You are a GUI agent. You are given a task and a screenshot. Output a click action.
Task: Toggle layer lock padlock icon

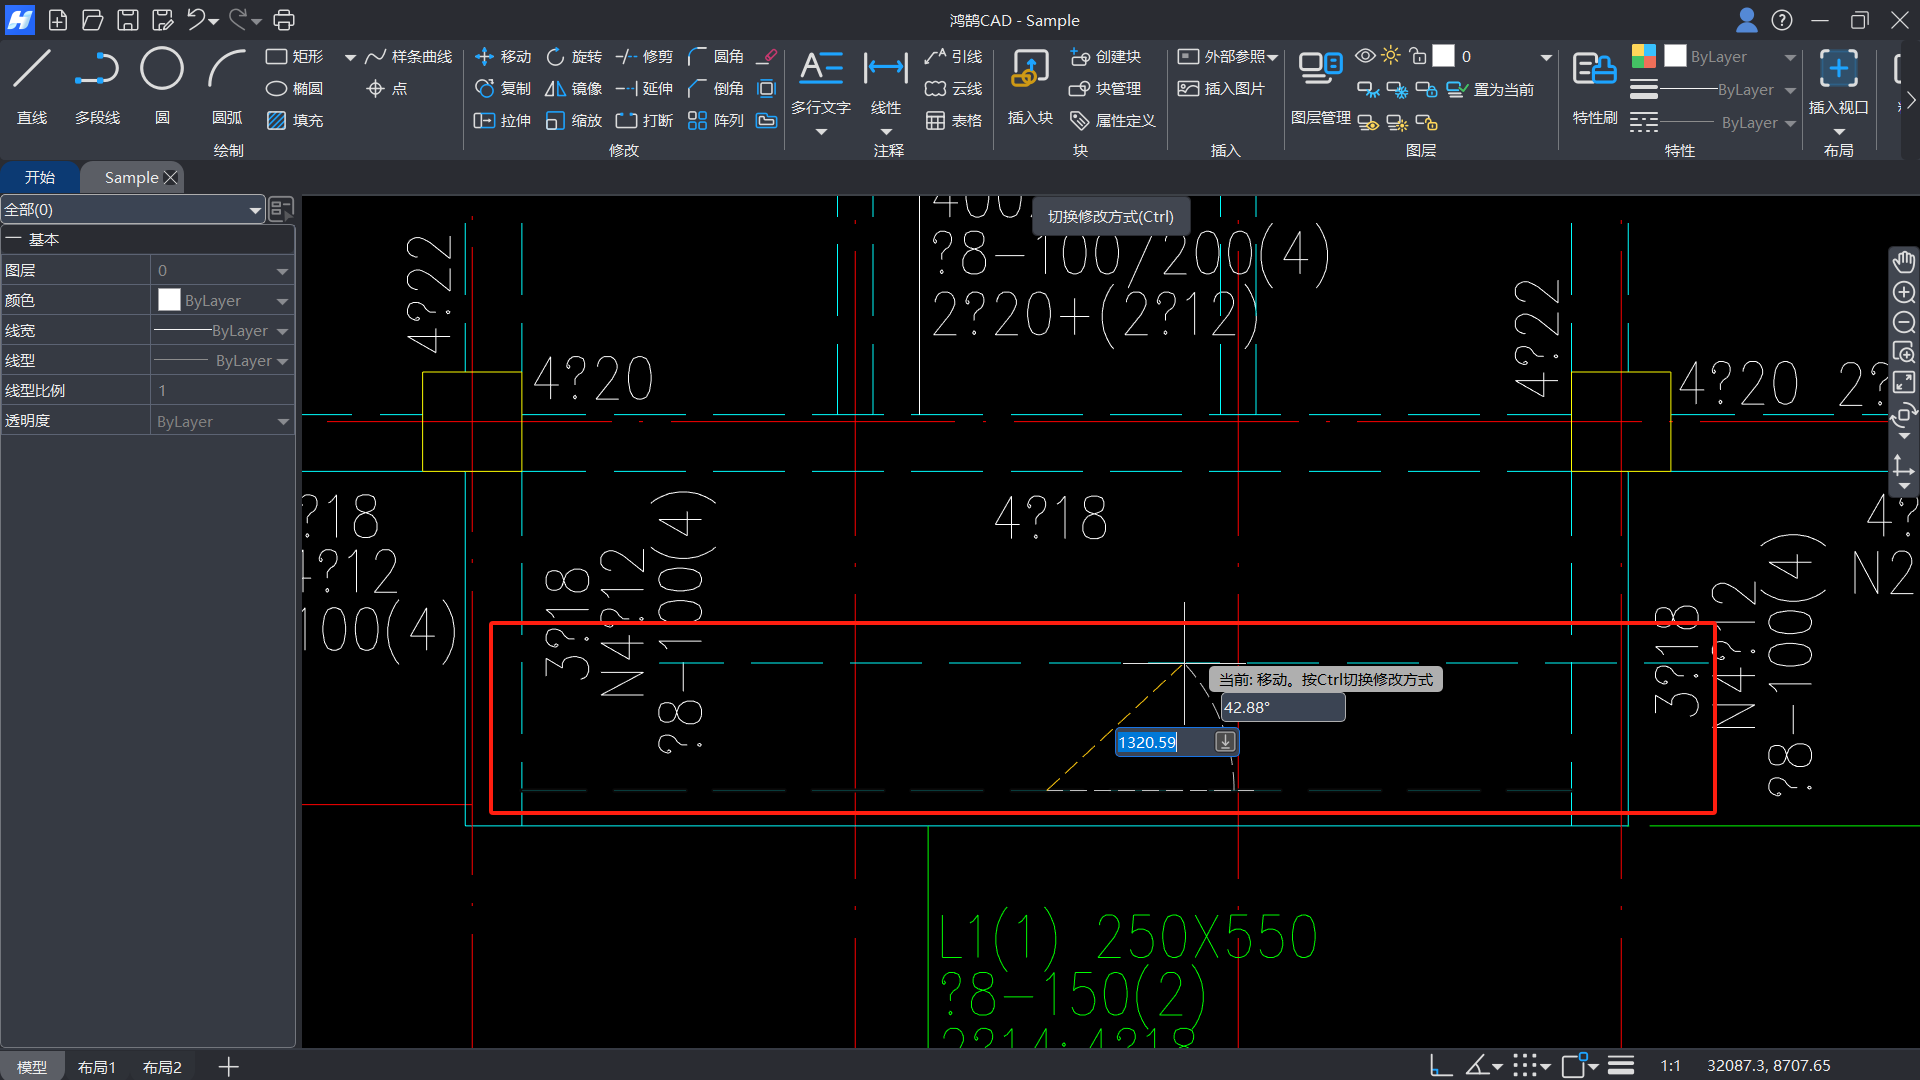coord(1418,56)
